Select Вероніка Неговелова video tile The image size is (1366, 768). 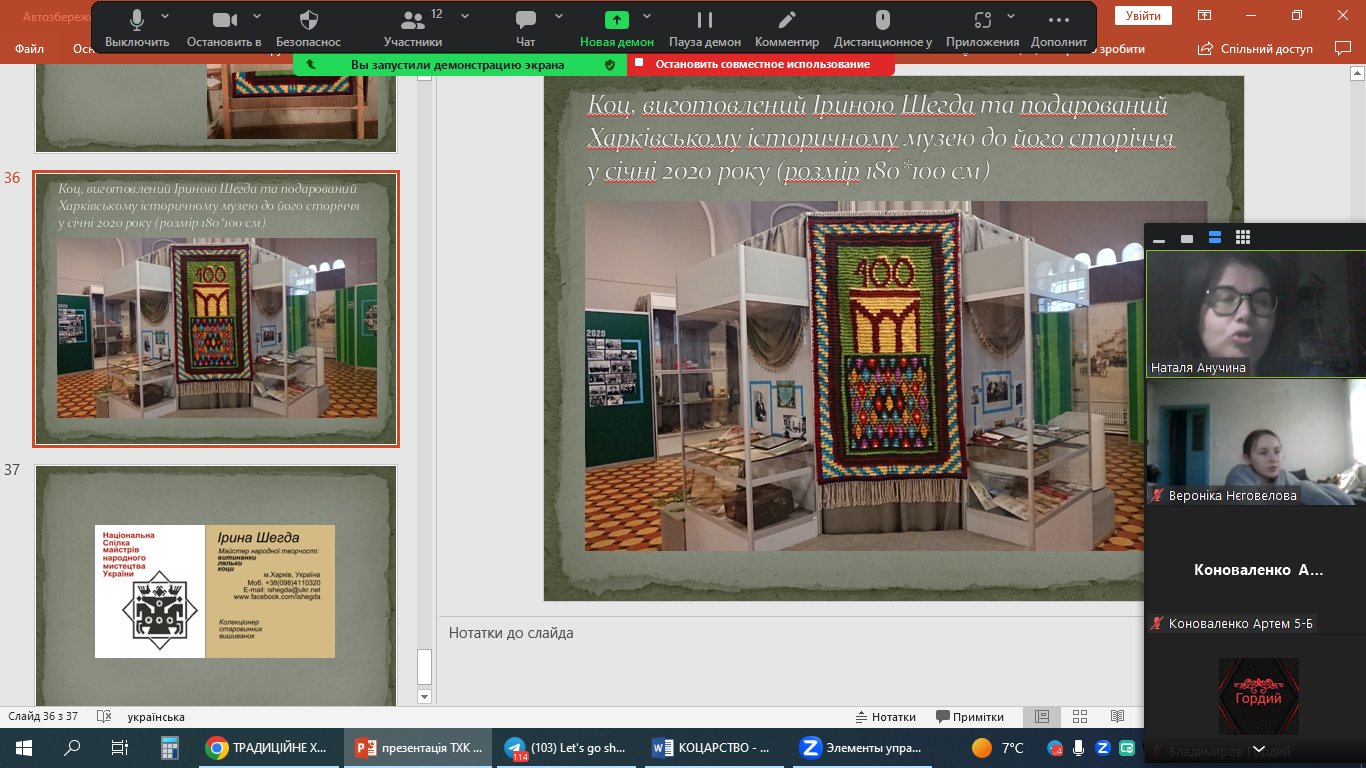pos(1256,441)
